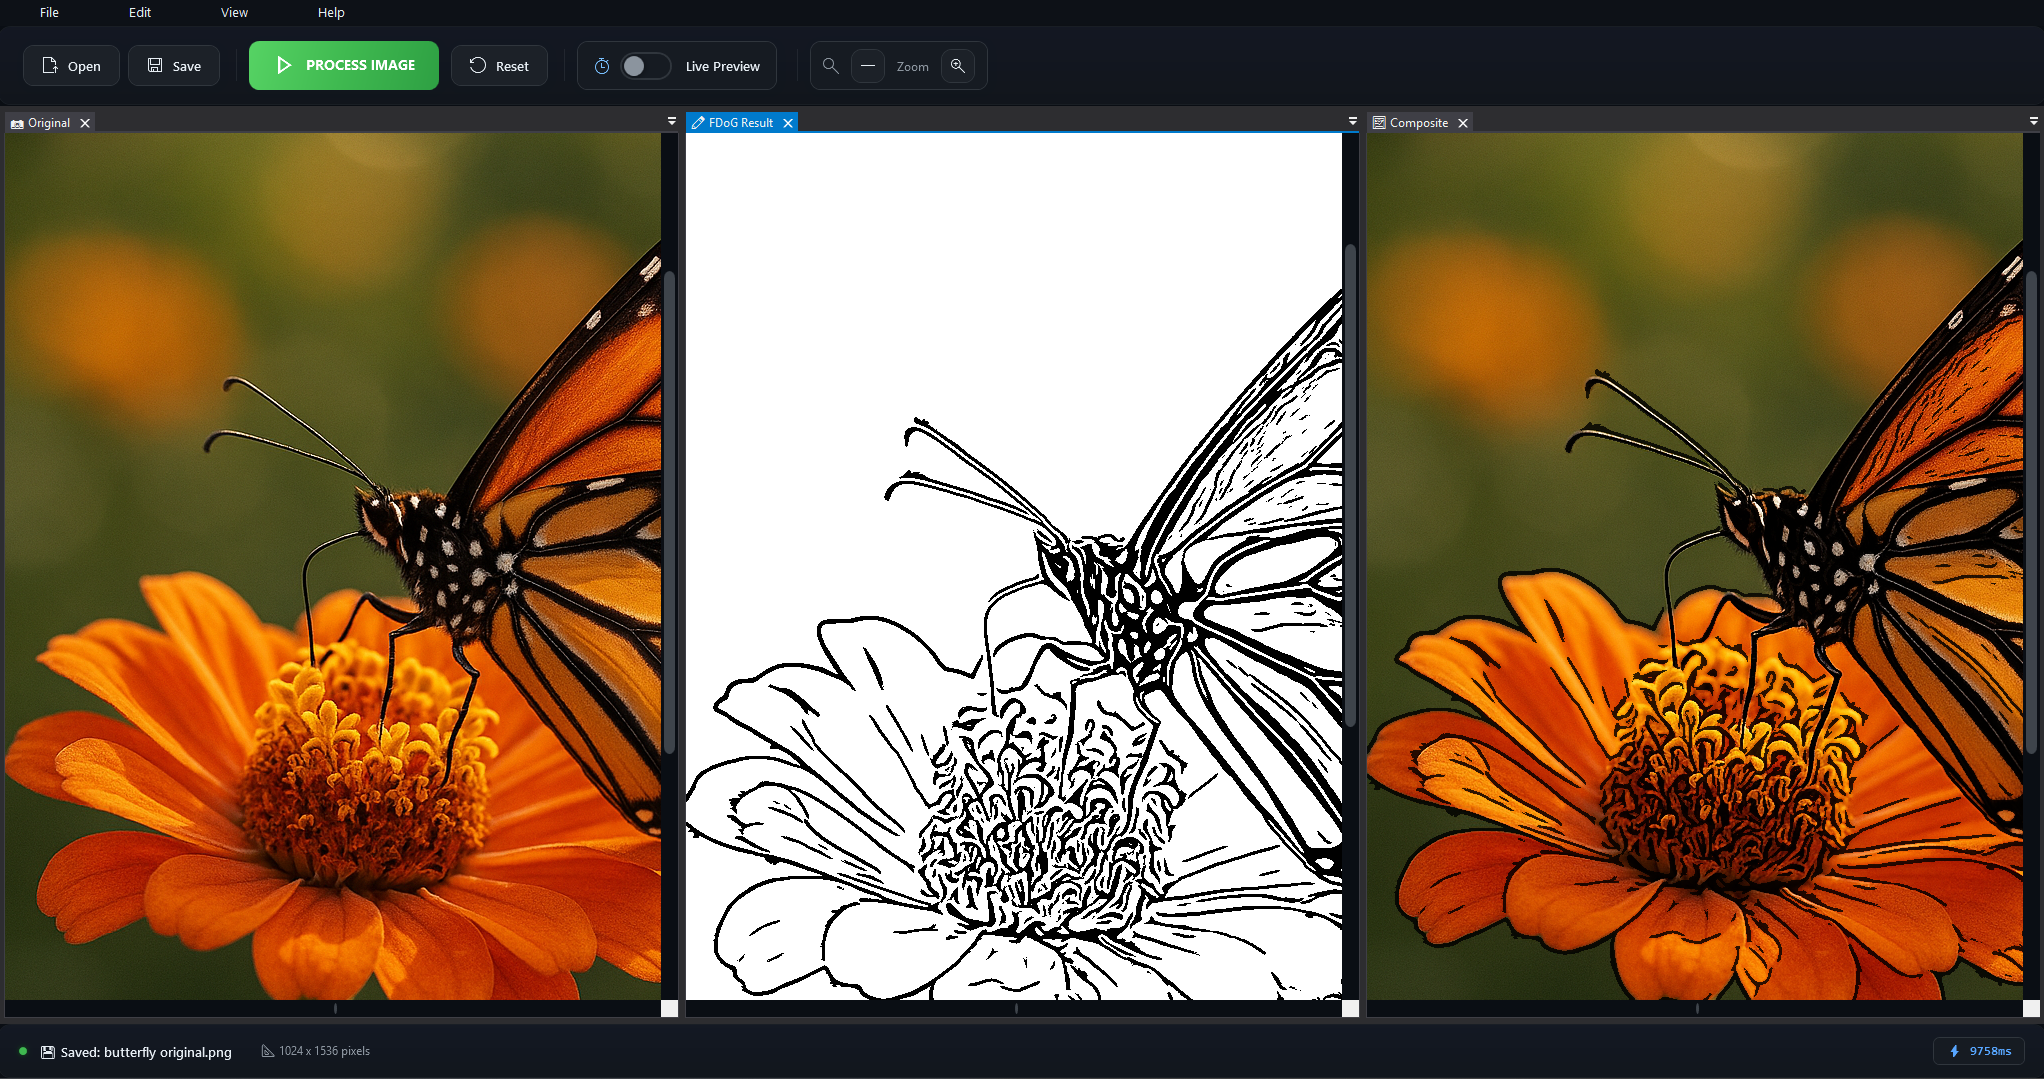Click the minus zoom reduce button
This screenshot has height=1079, width=2044.
[868, 66]
